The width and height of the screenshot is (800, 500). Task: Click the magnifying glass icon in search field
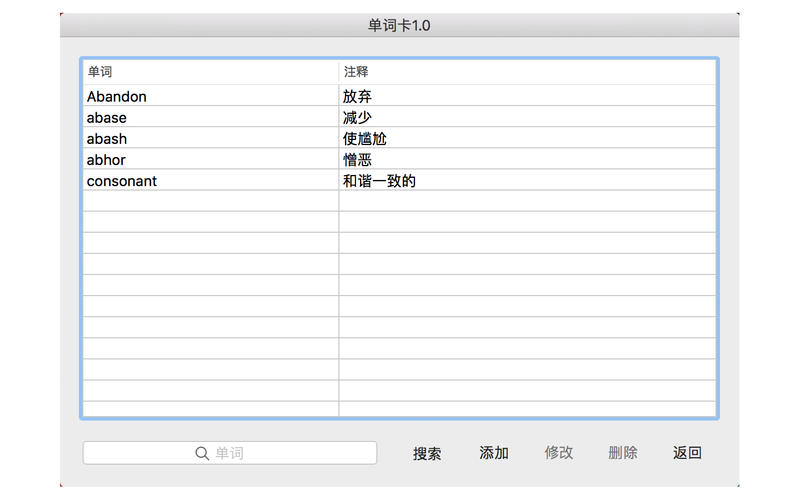202,453
